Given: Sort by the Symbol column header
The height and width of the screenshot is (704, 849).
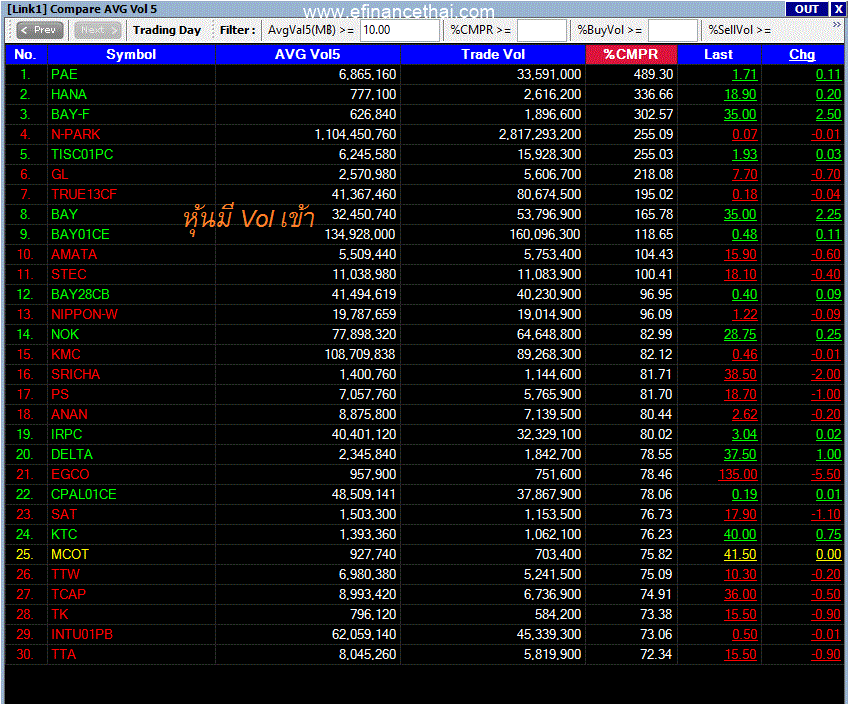Looking at the screenshot, I should point(131,54).
